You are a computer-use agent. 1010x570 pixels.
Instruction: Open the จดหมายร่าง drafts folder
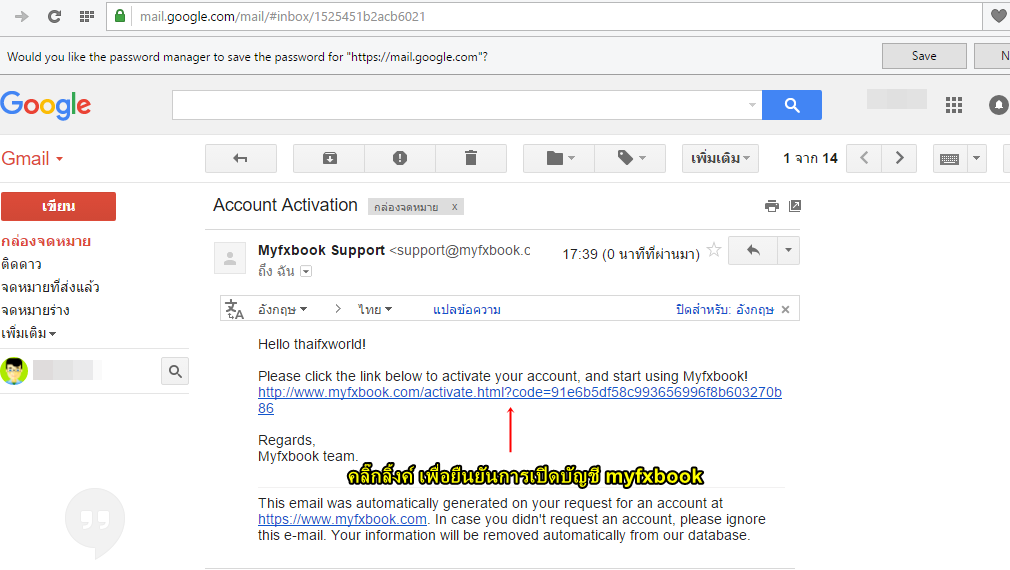tap(35, 310)
